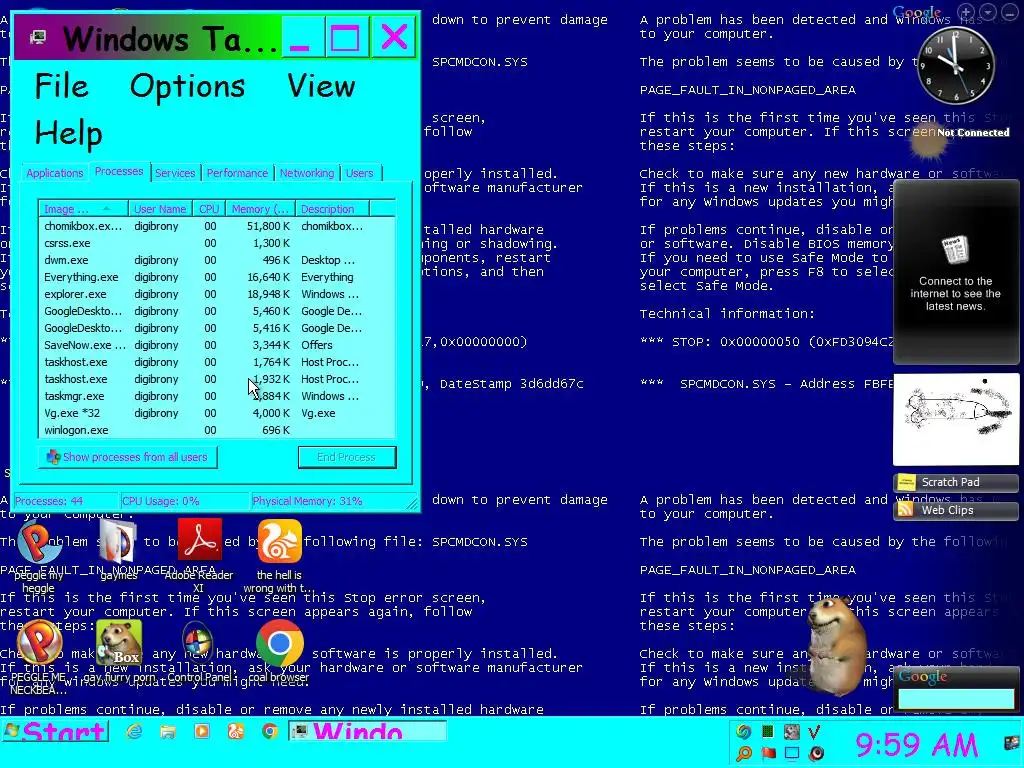Click the 51,800 K memory value
1024x768 pixels.
[268, 226]
